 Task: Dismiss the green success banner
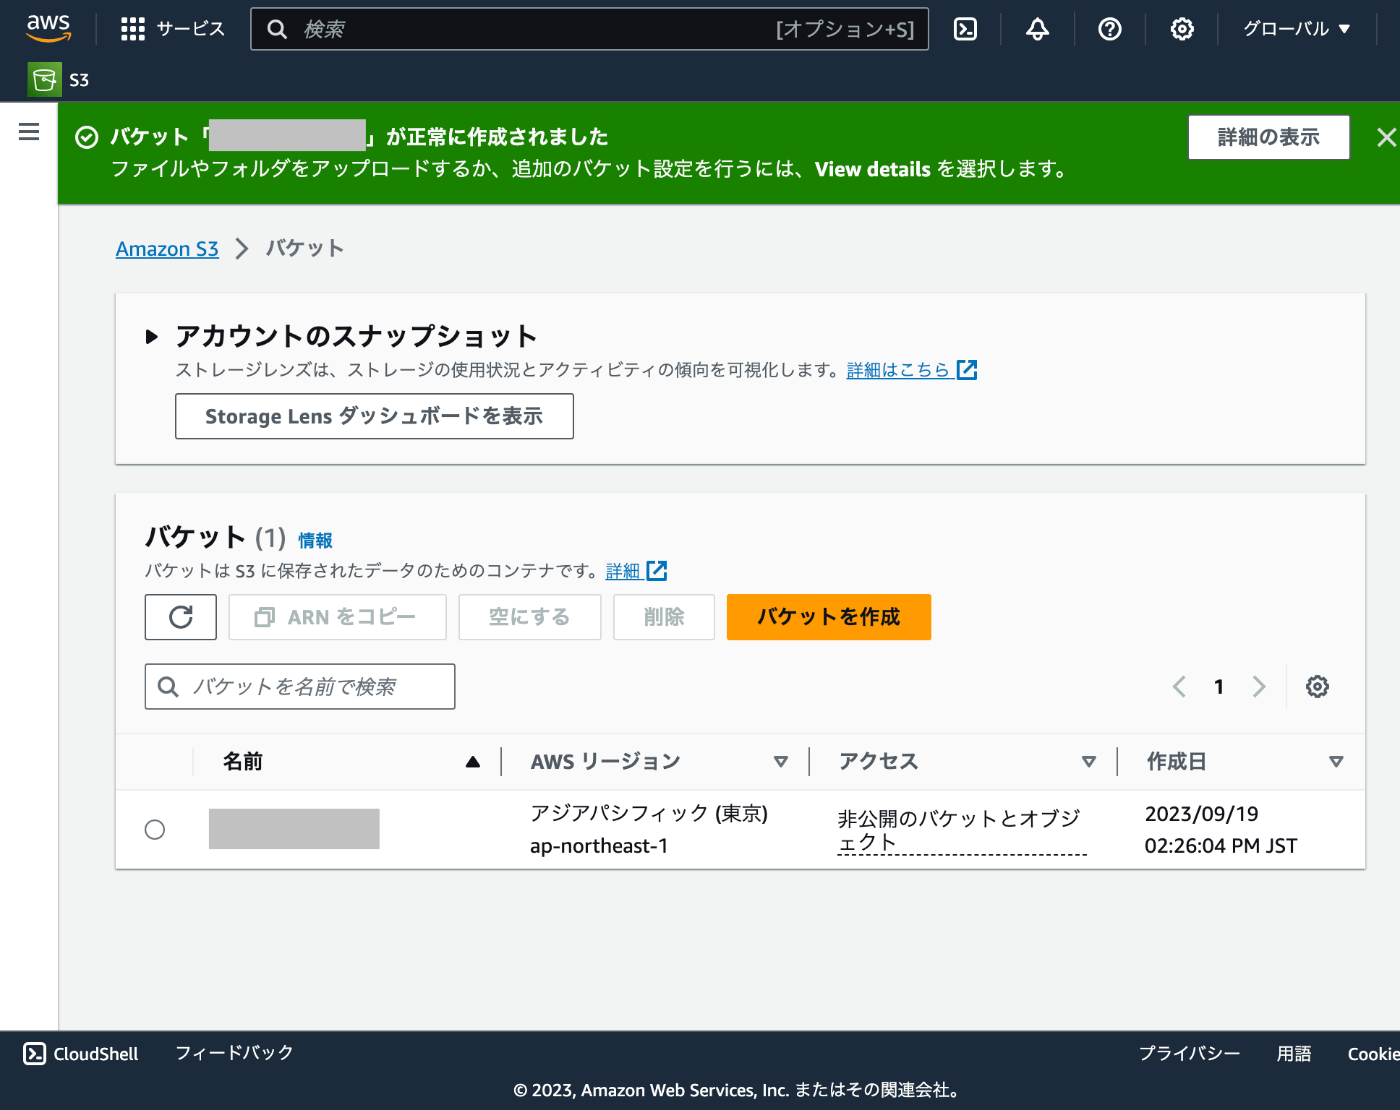1386,137
